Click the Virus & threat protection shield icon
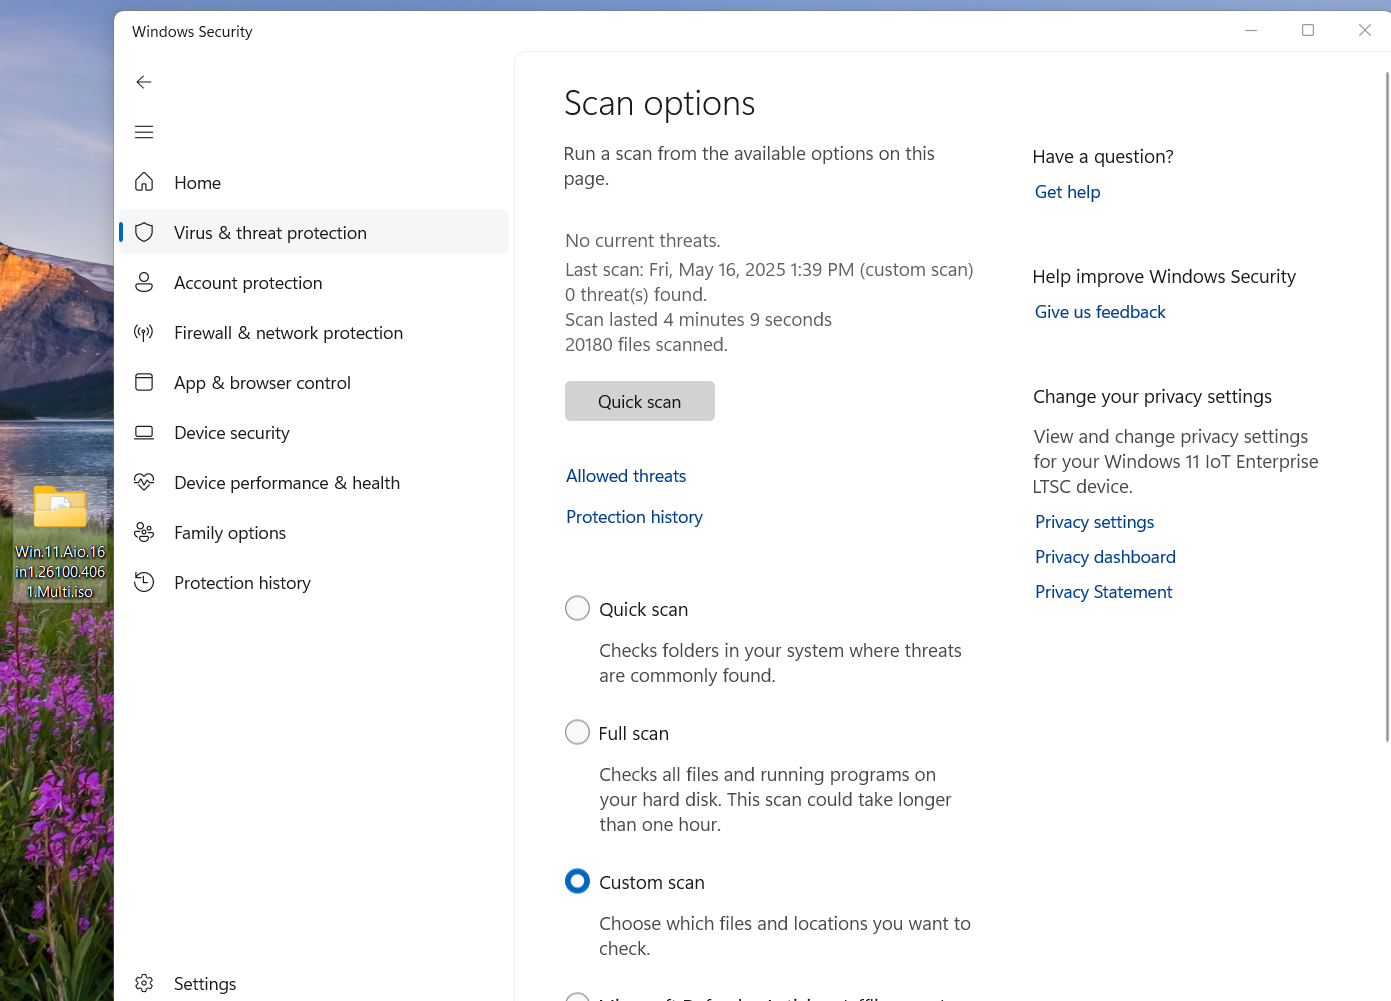 [x=144, y=232]
